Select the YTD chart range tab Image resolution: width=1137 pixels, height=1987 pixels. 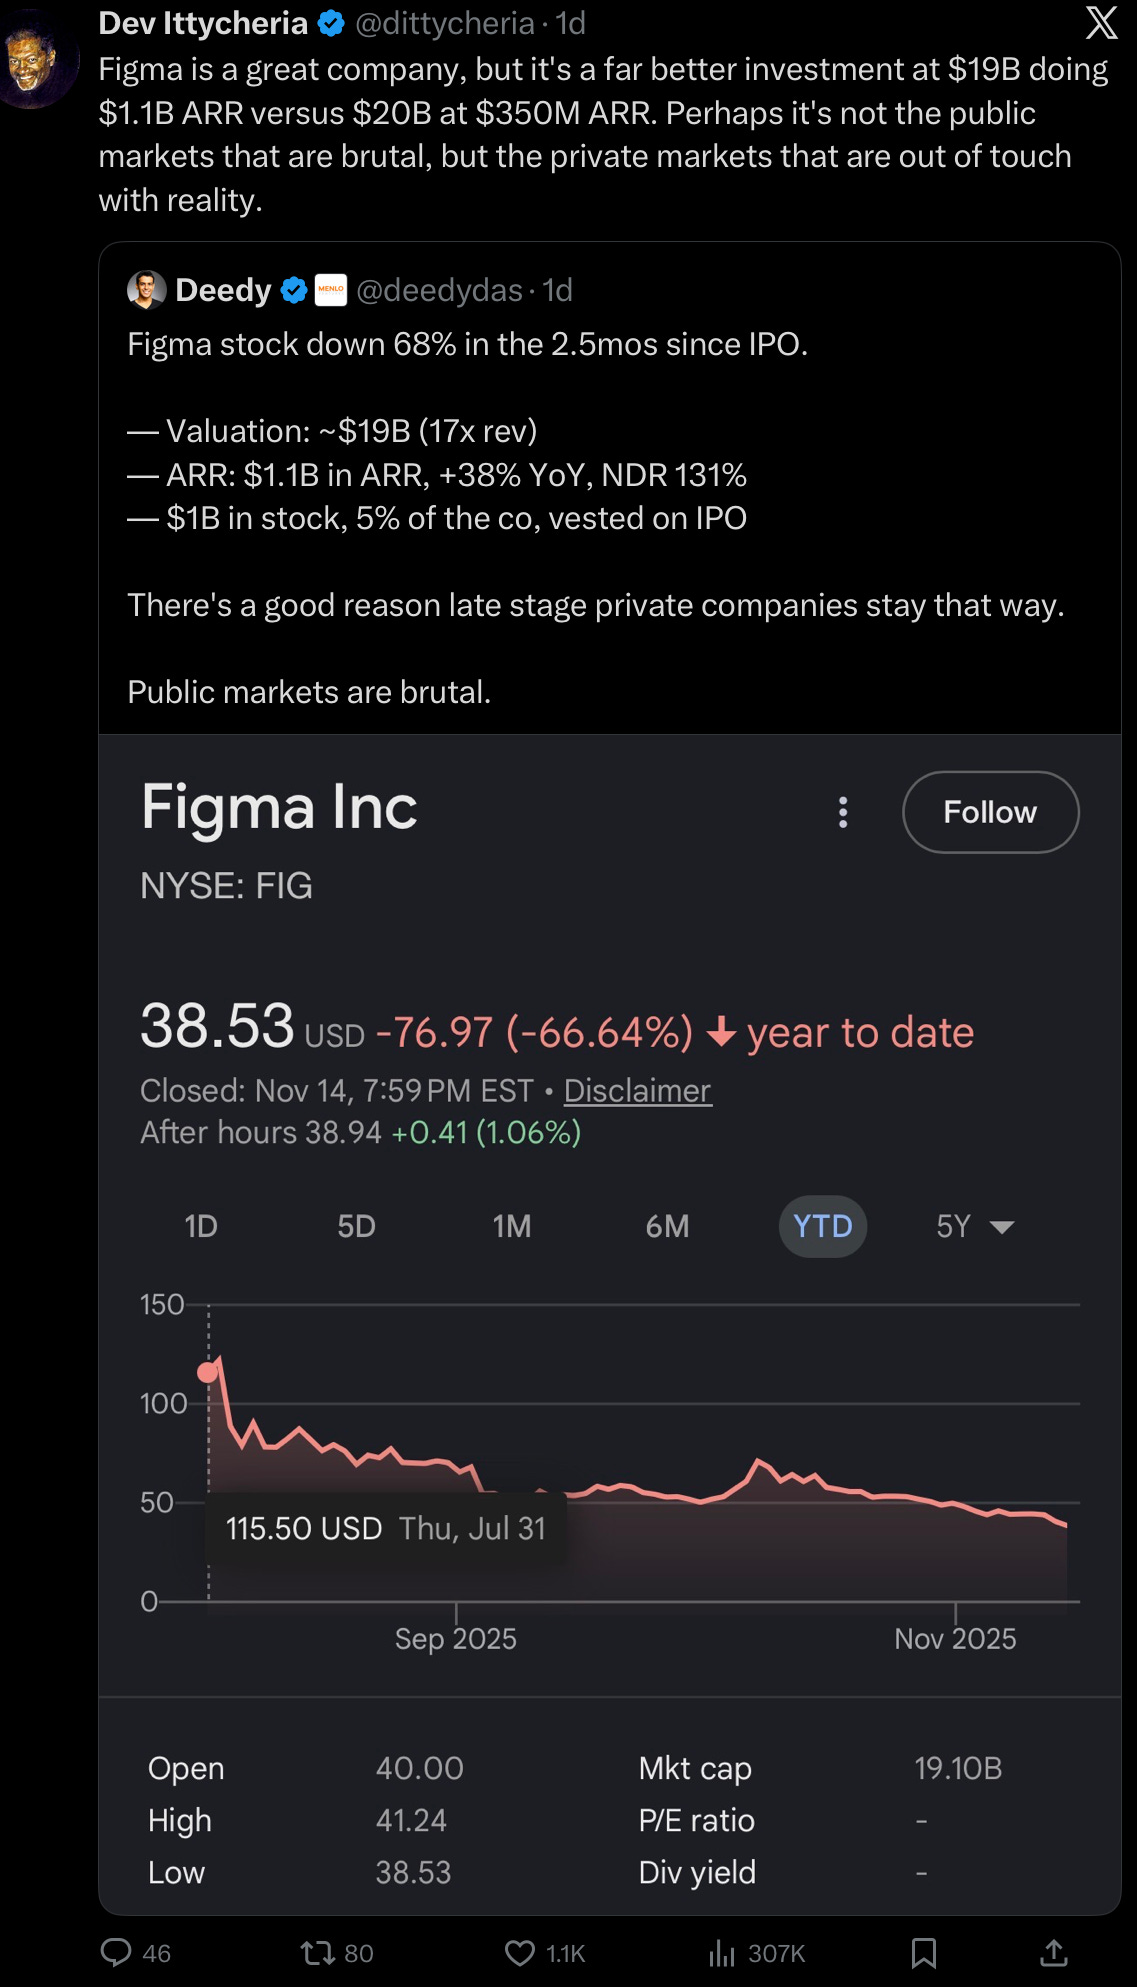pos(822,1226)
